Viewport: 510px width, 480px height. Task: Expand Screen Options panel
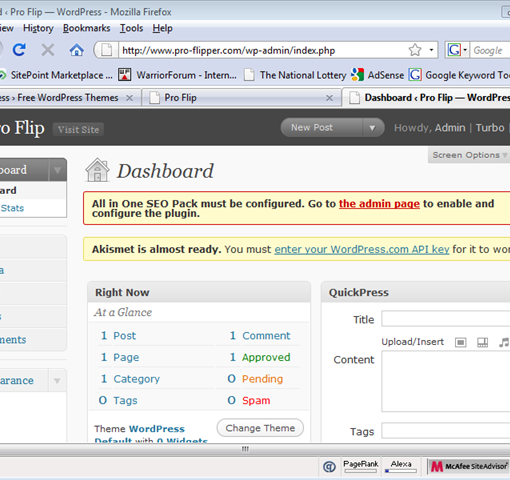point(469,155)
